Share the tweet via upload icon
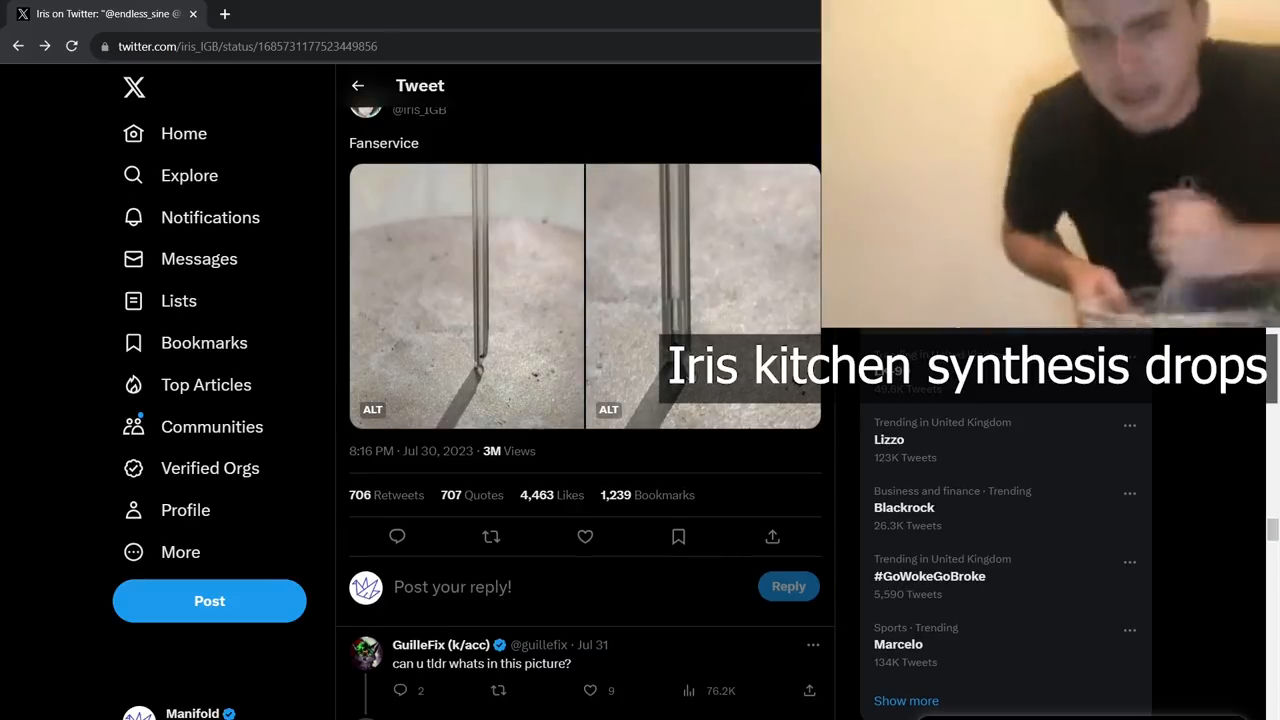This screenshot has width=1280, height=720. click(x=772, y=537)
